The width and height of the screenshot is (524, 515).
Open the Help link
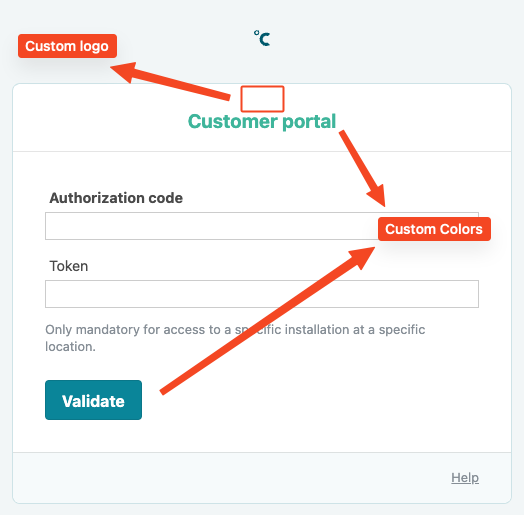click(465, 478)
